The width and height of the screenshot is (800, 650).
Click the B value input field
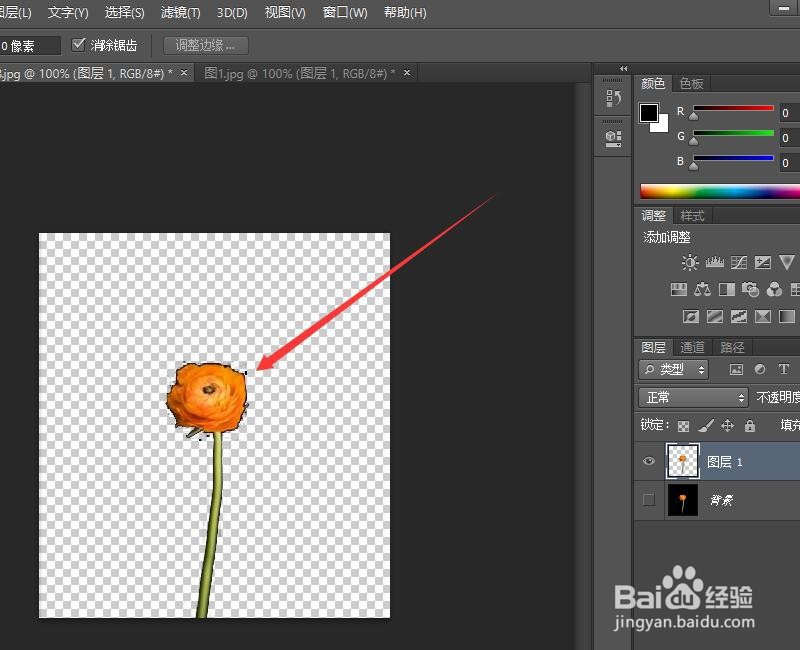click(x=790, y=163)
